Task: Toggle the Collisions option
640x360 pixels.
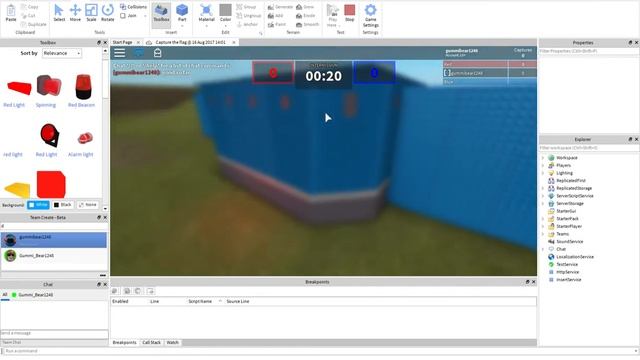Action: click(x=133, y=7)
